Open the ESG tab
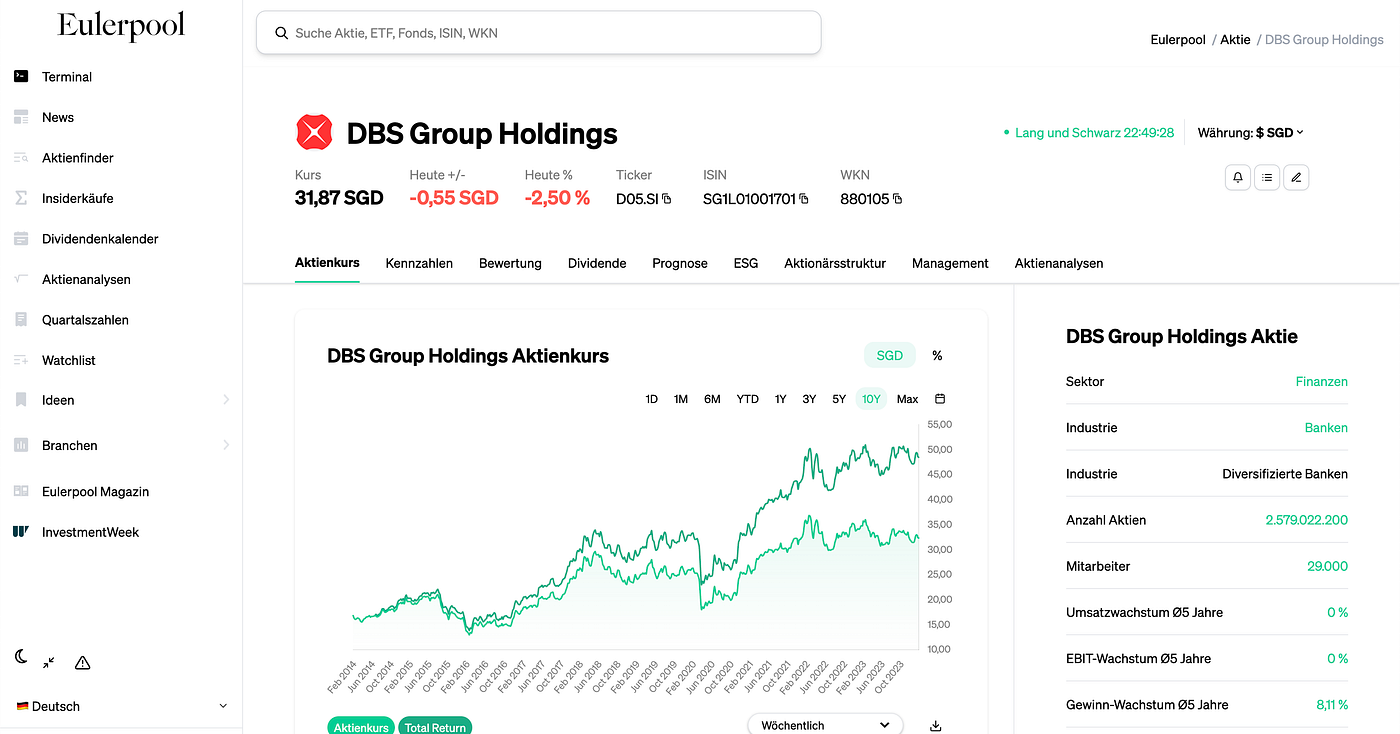 (746, 263)
